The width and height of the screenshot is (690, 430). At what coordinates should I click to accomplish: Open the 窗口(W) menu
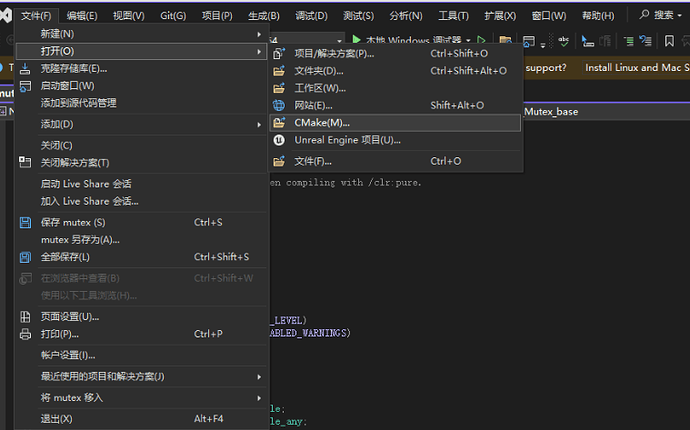pyautogui.click(x=549, y=16)
